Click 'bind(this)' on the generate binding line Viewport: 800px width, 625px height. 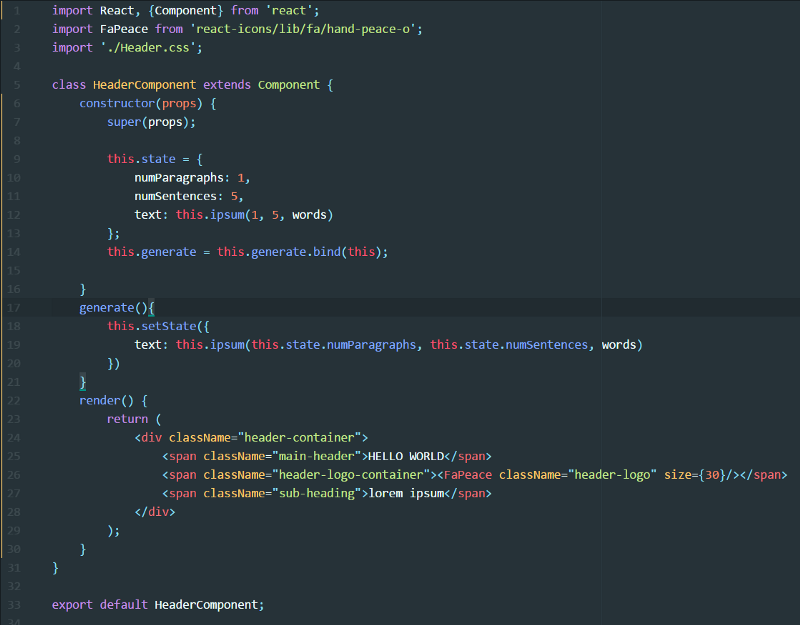pyautogui.click(x=347, y=252)
